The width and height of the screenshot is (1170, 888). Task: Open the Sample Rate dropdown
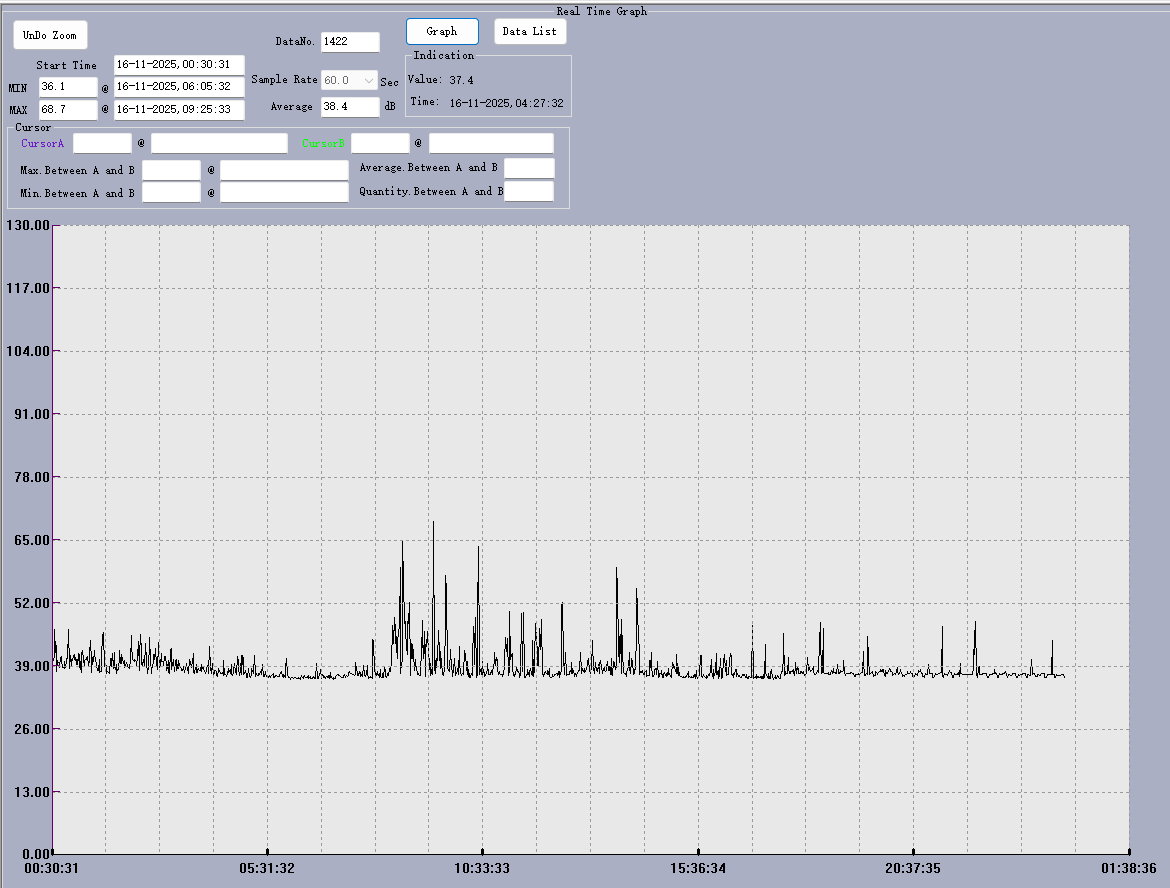[368, 80]
